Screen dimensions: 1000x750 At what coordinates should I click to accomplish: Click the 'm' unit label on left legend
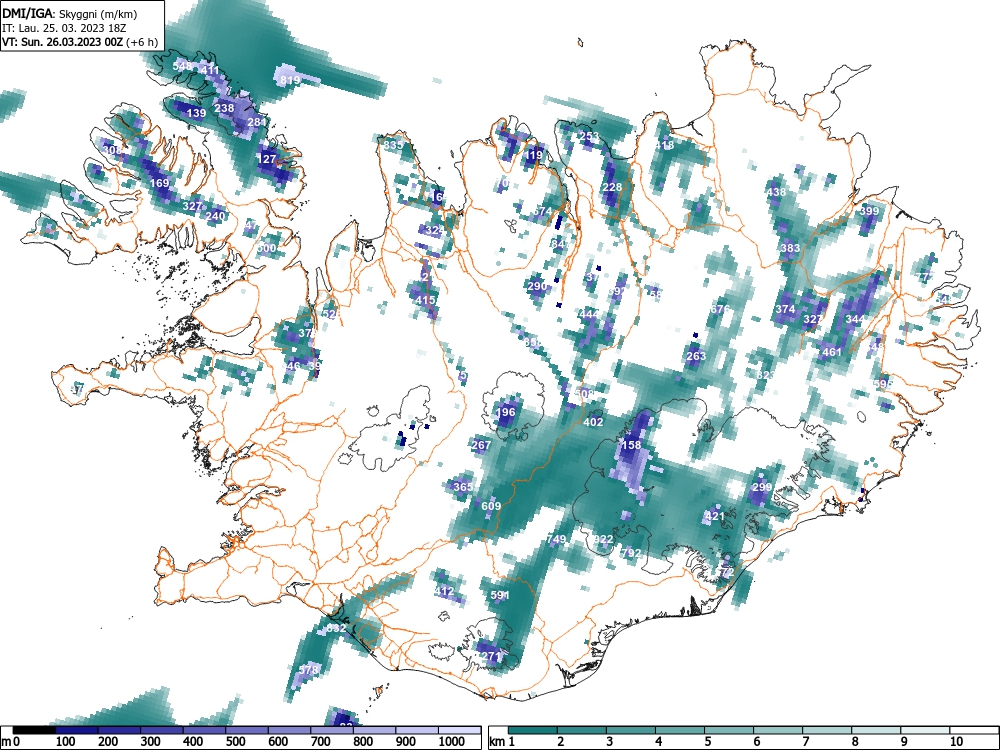coord(6,742)
